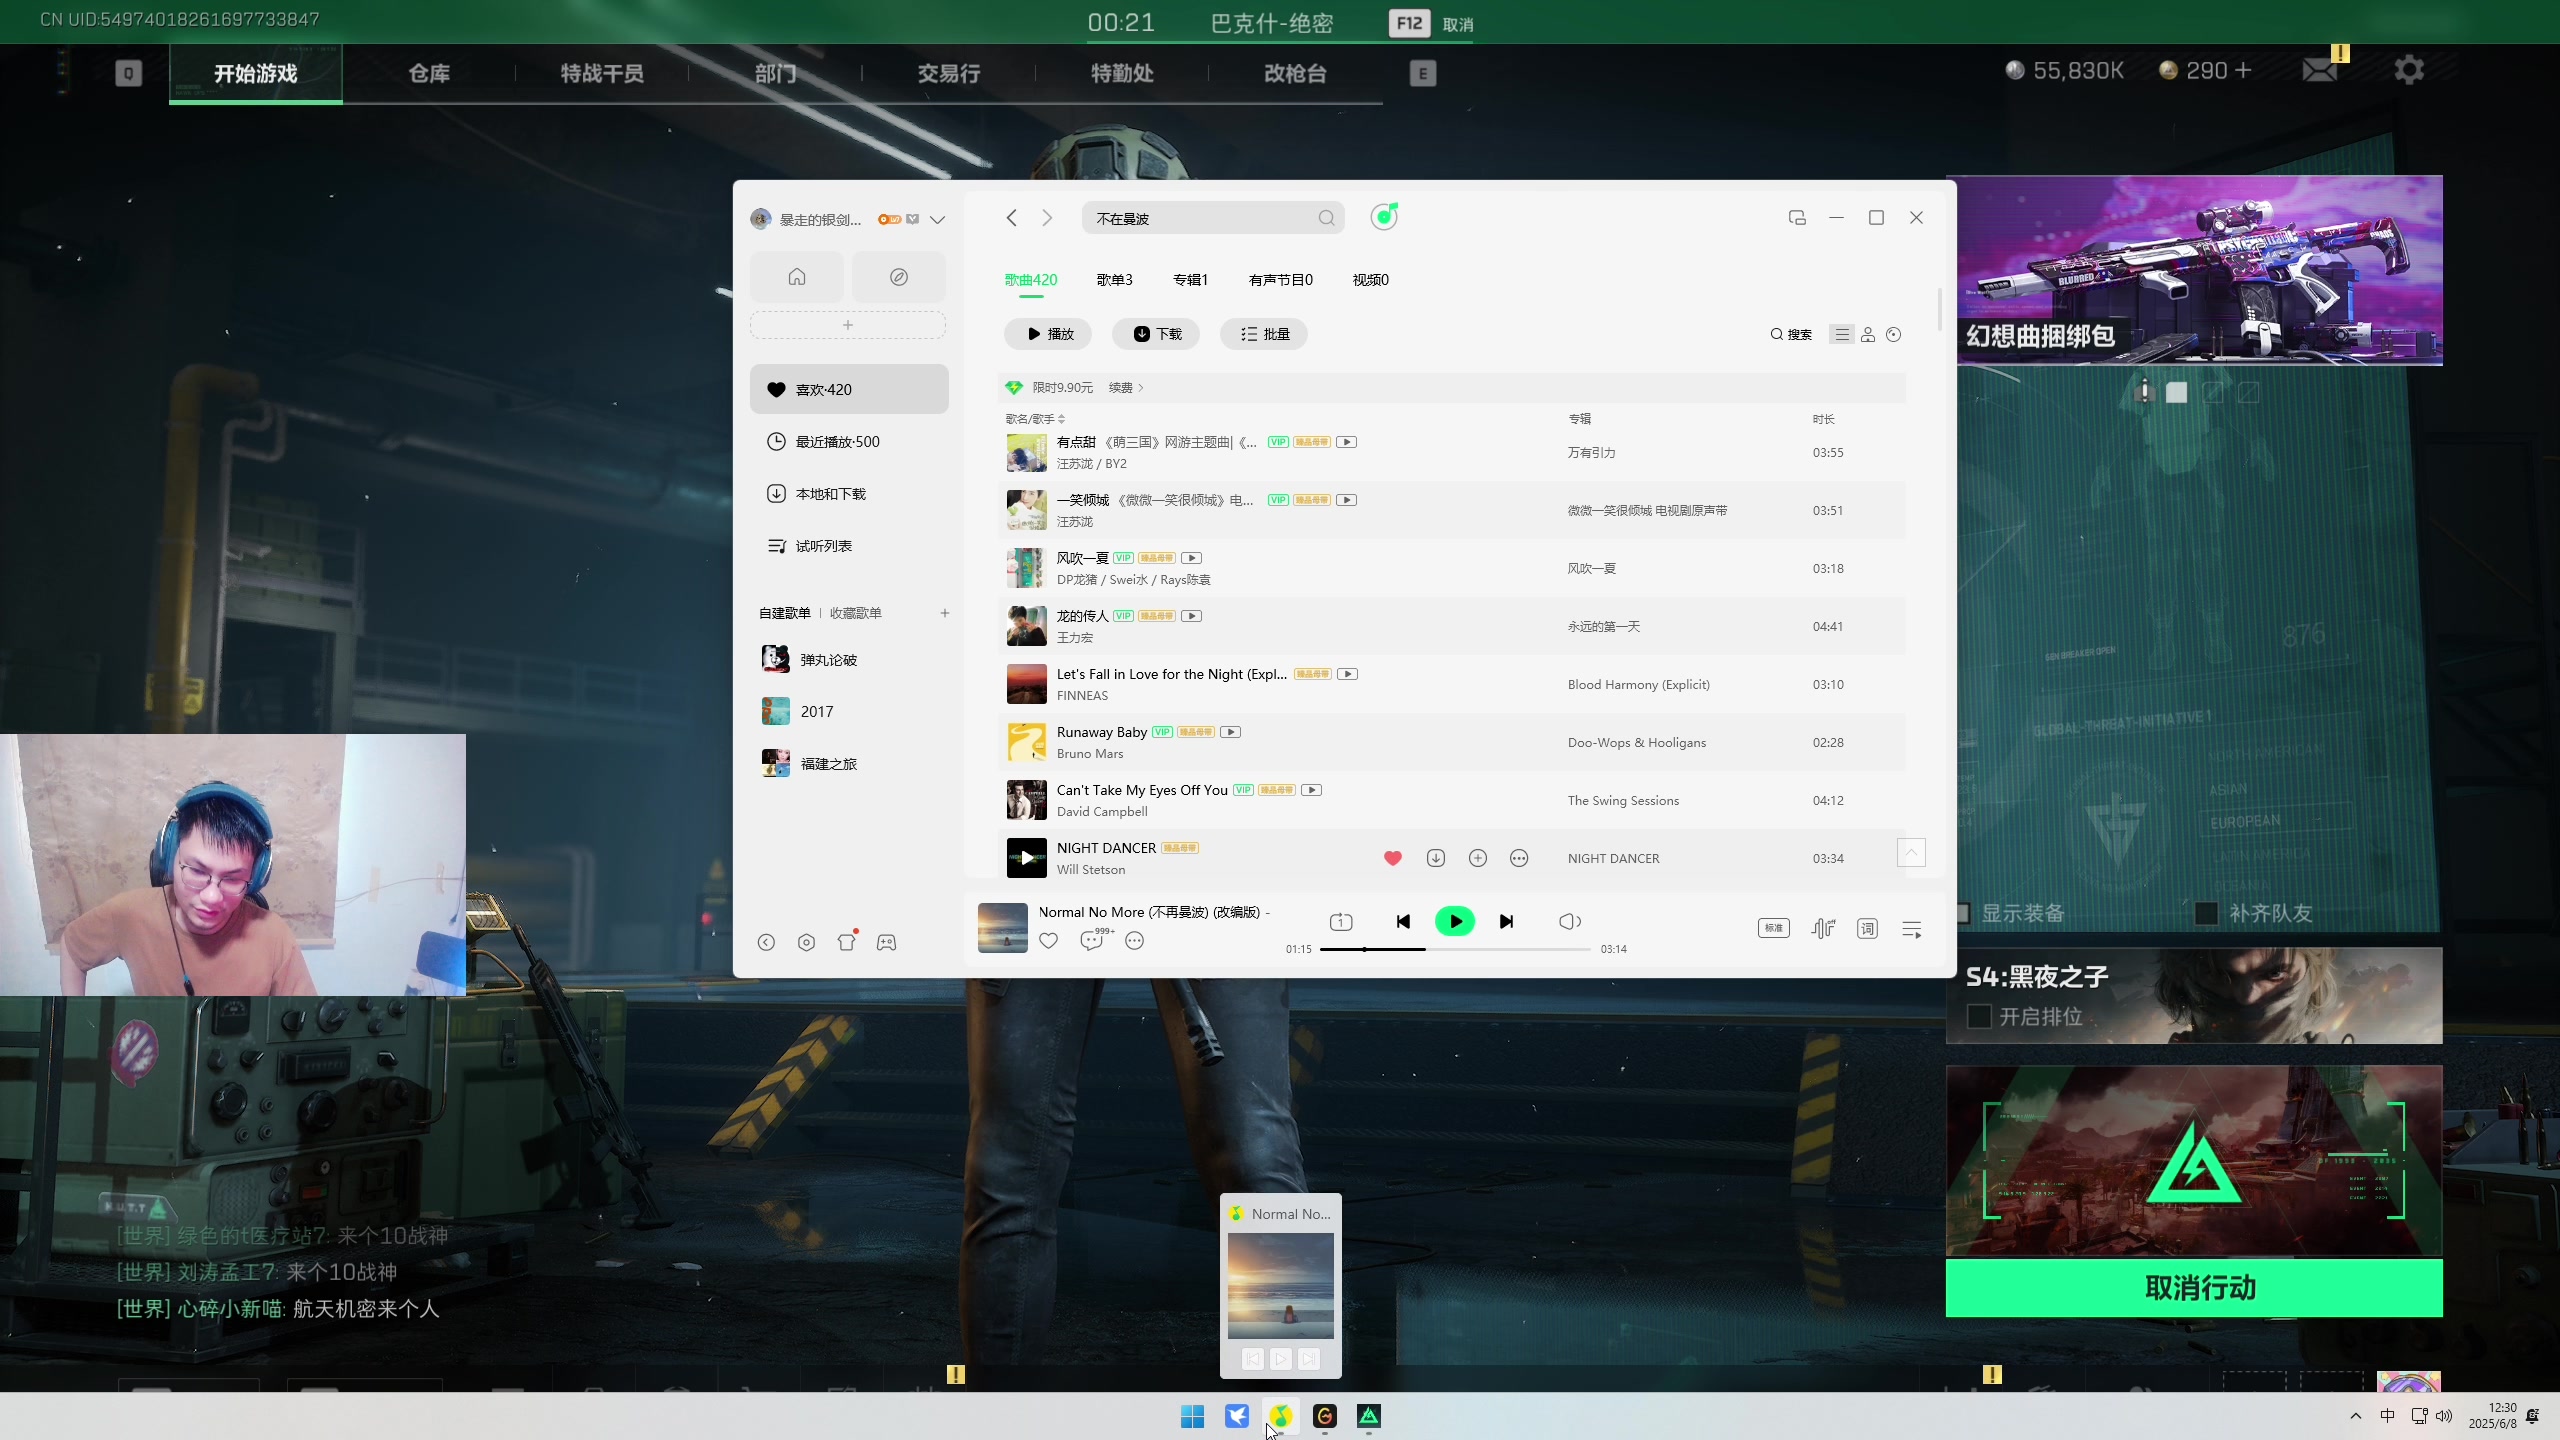Screen dimensions: 2560x1440
Task: Click the song list vertical scrollbar
Action: [x=1940, y=310]
